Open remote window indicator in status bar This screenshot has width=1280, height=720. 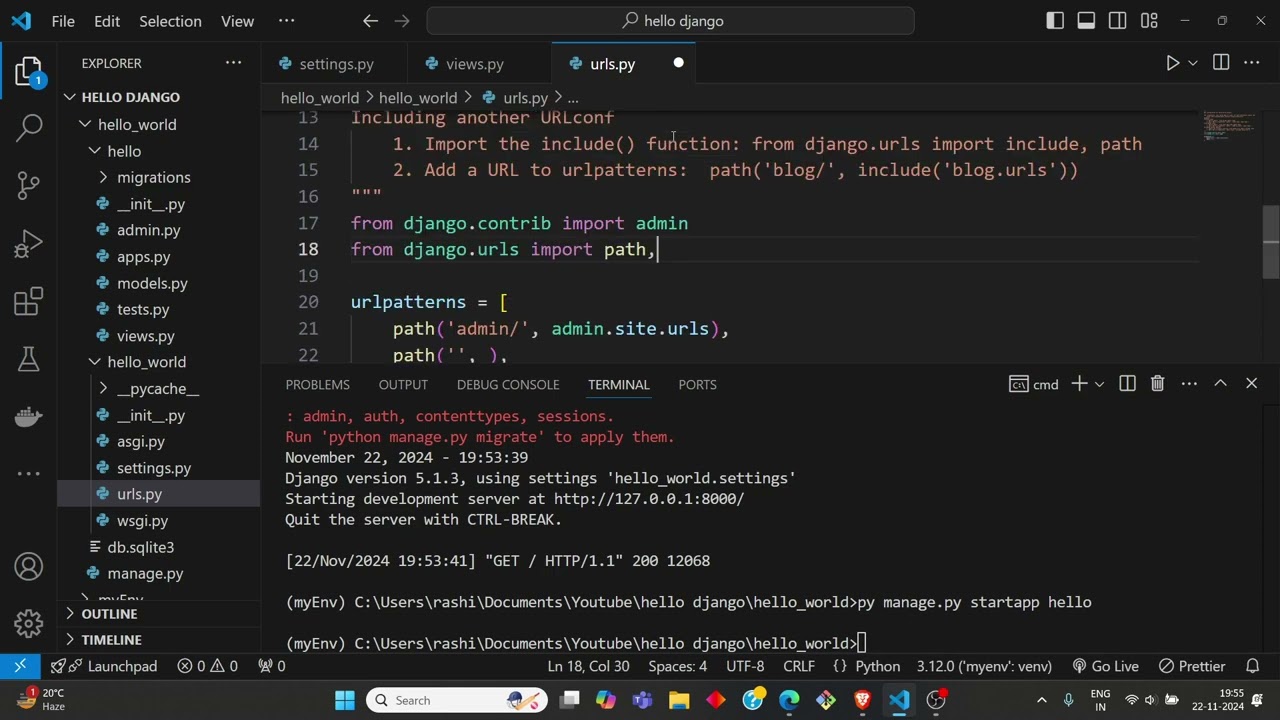pyautogui.click(x=20, y=666)
